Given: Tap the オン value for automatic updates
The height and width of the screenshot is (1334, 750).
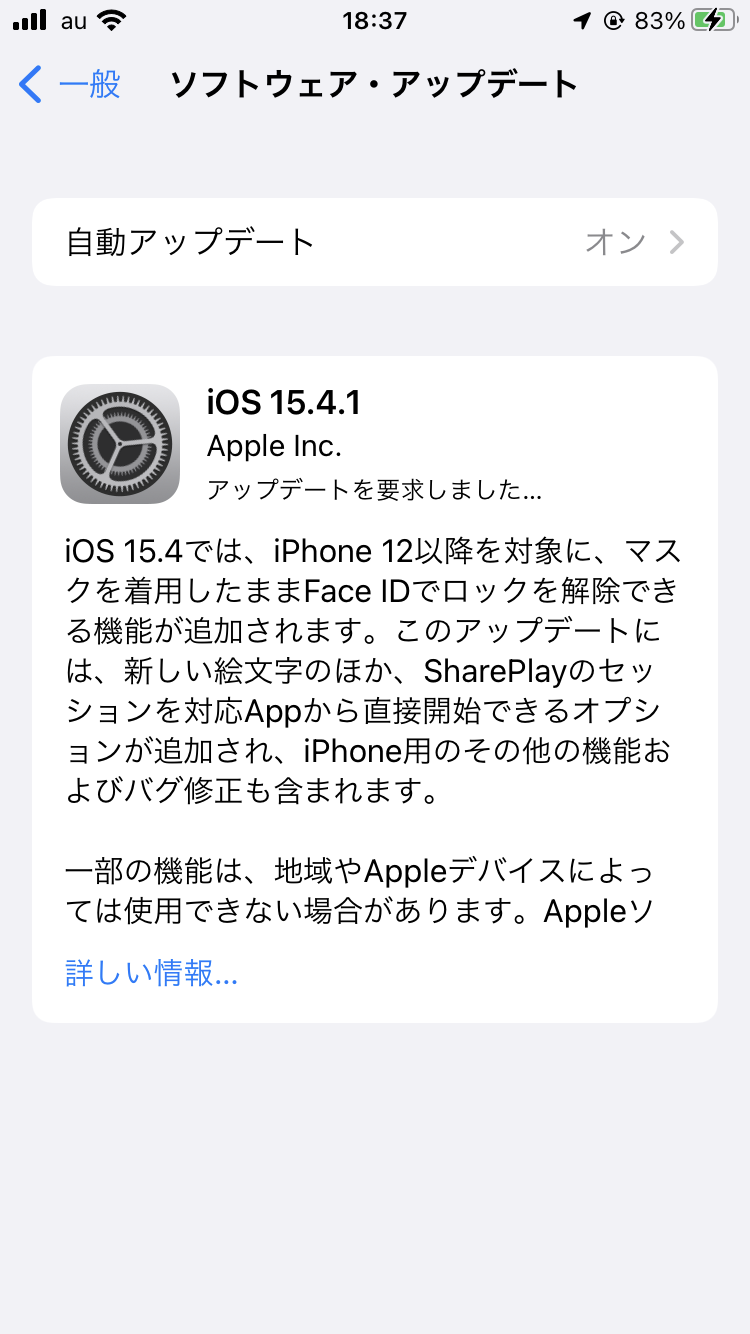Looking at the screenshot, I should (615, 242).
